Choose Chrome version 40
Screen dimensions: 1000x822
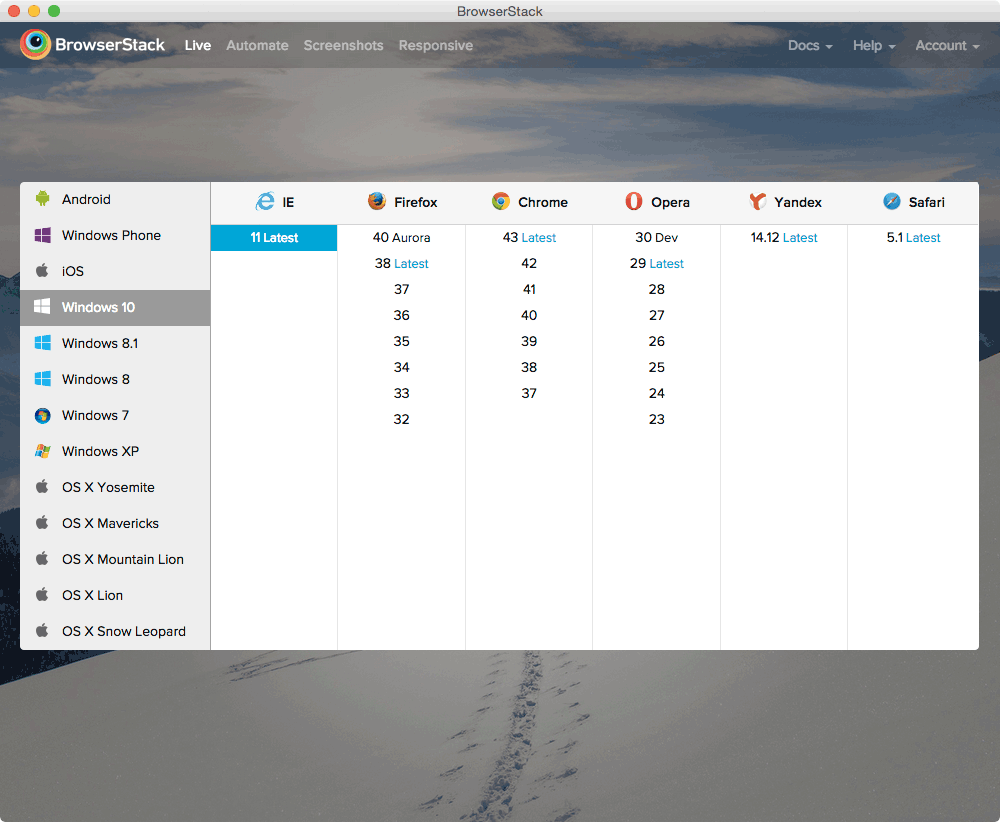(529, 316)
